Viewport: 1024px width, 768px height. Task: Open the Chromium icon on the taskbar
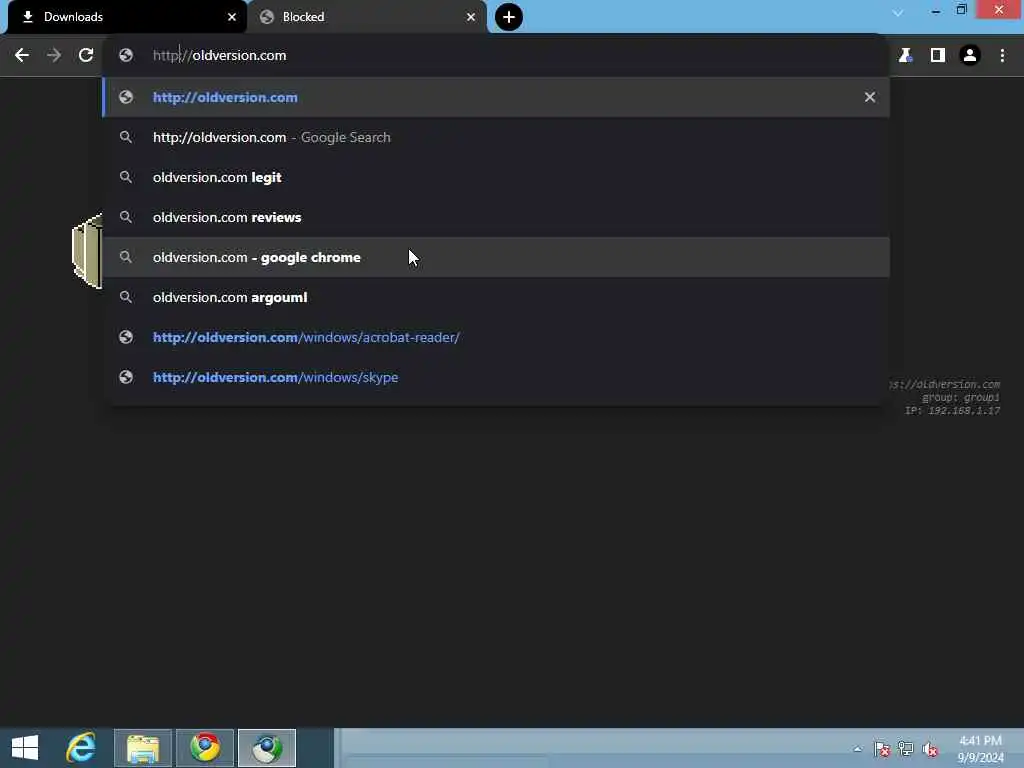[267, 748]
